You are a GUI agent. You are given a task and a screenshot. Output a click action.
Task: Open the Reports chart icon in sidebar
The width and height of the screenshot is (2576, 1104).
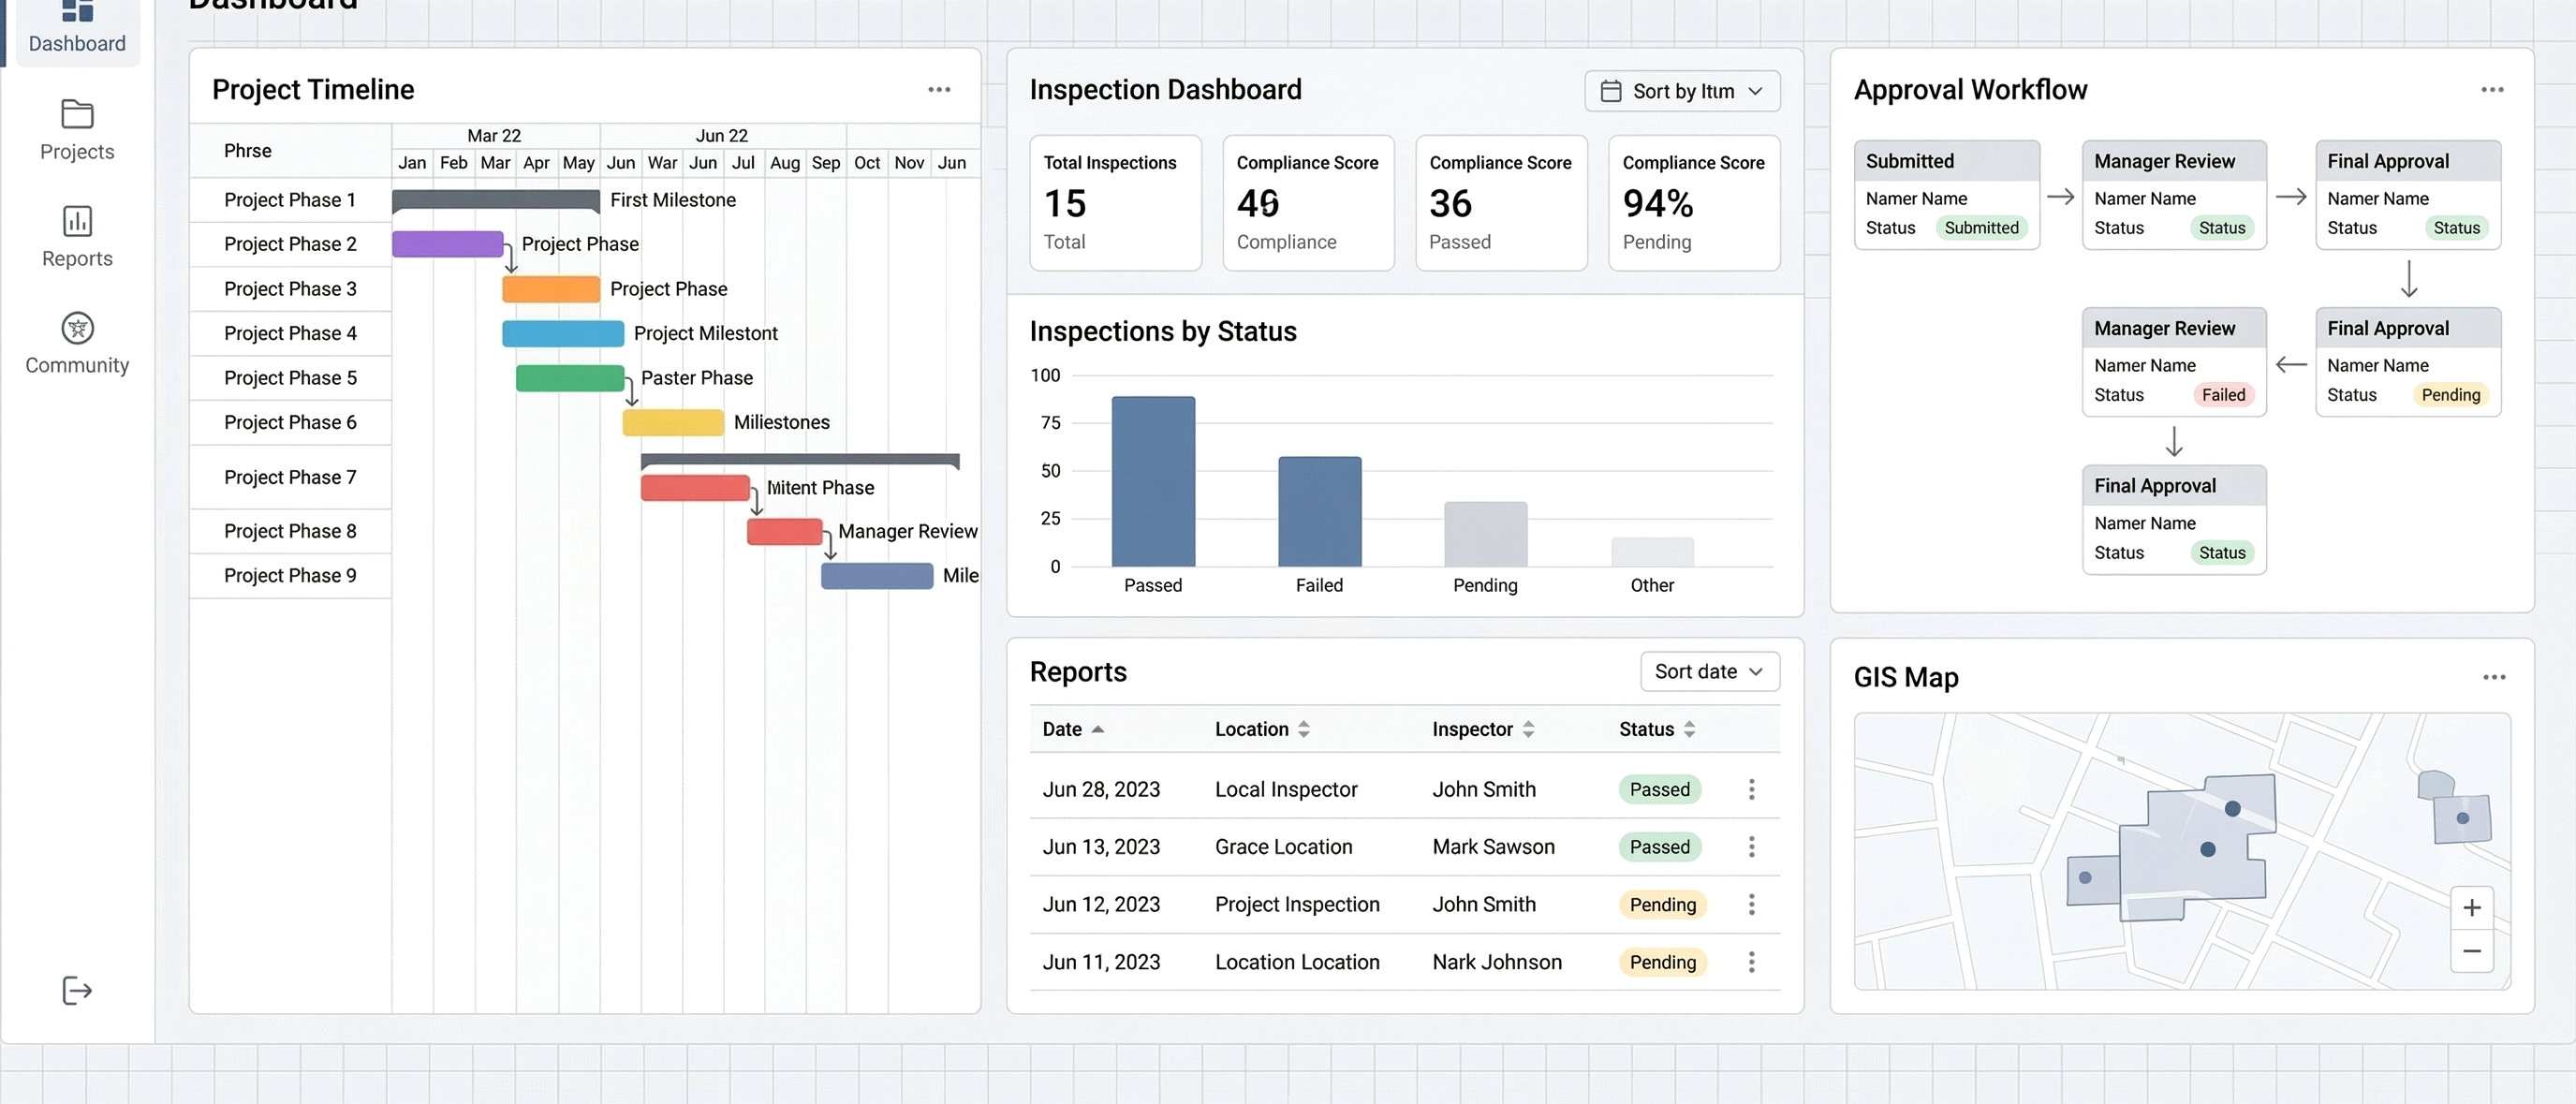77,221
